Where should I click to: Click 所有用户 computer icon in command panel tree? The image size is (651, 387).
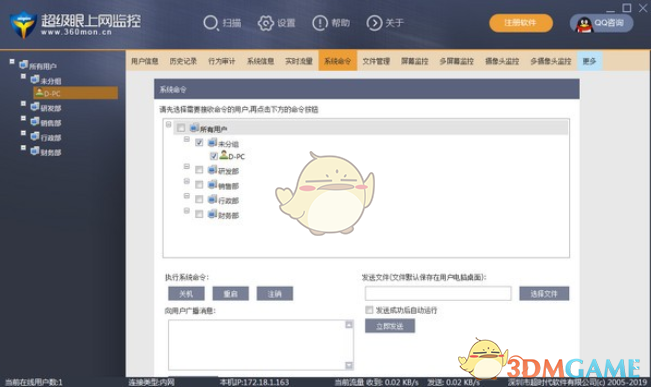194,127
